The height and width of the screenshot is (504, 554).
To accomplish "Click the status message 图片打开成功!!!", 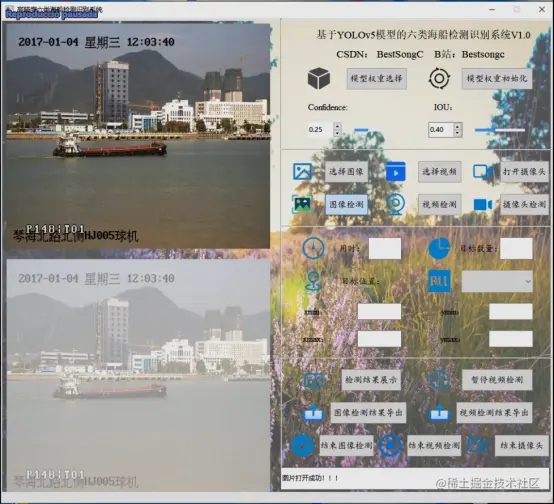I will coord(310,478).
